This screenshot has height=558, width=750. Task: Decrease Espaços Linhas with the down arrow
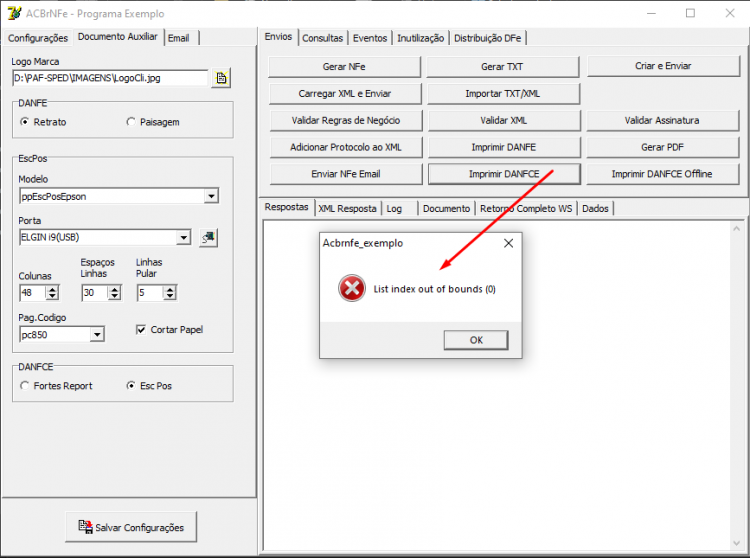[x=114, y=296]
